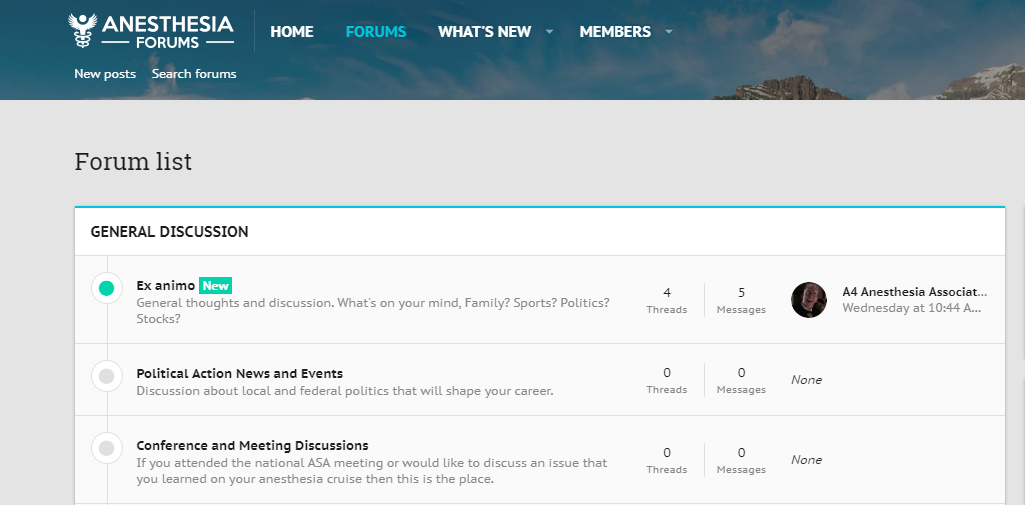Image resolution: width=1025 pixels, height=505 pixels.
Task: Click the New posts link
Action: click(105, 74)
